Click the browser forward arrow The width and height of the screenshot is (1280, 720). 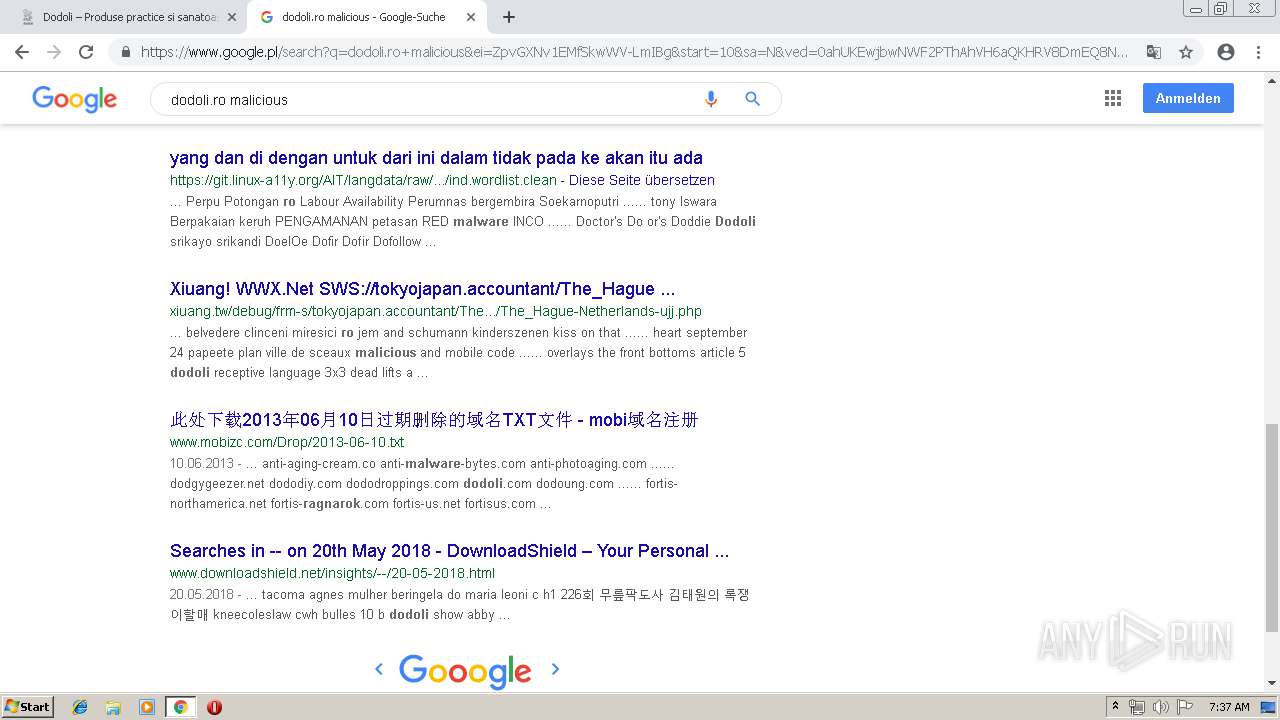click(x=54, y=52)
